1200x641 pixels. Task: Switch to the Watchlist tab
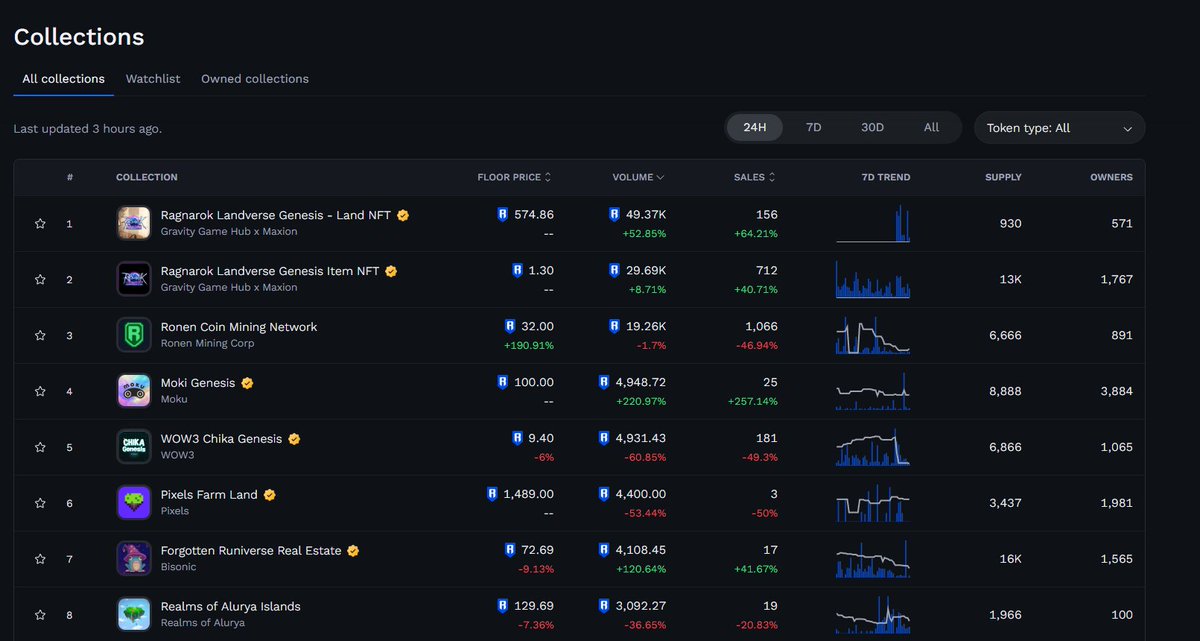coord(152,78)
